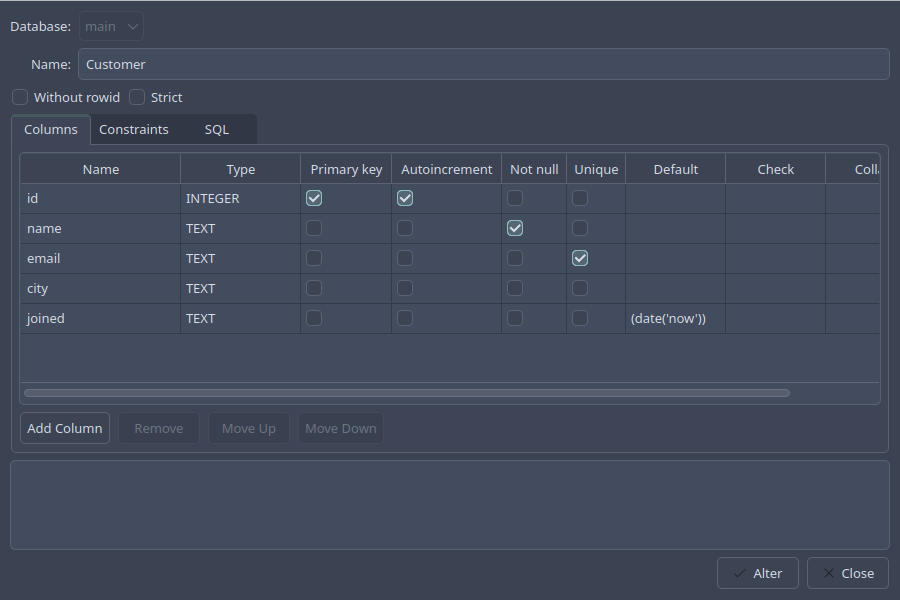Click the horizontal scrollbar under the columns table
This screenshot has width=900, height=600.
pyautogui.click(x=407, y=393)
